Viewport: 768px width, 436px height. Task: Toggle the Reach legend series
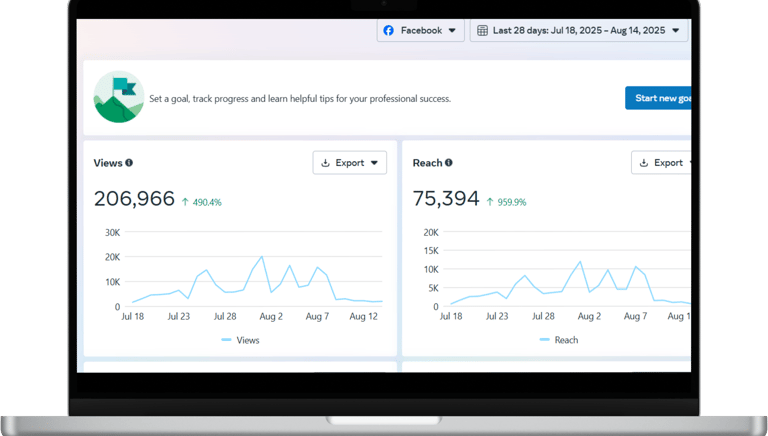coord(559,340)
